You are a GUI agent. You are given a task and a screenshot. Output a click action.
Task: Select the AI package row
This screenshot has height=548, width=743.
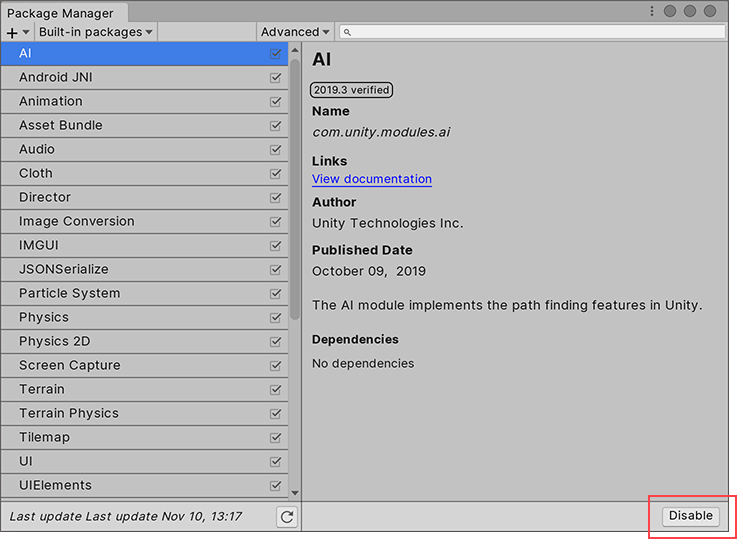144,54
